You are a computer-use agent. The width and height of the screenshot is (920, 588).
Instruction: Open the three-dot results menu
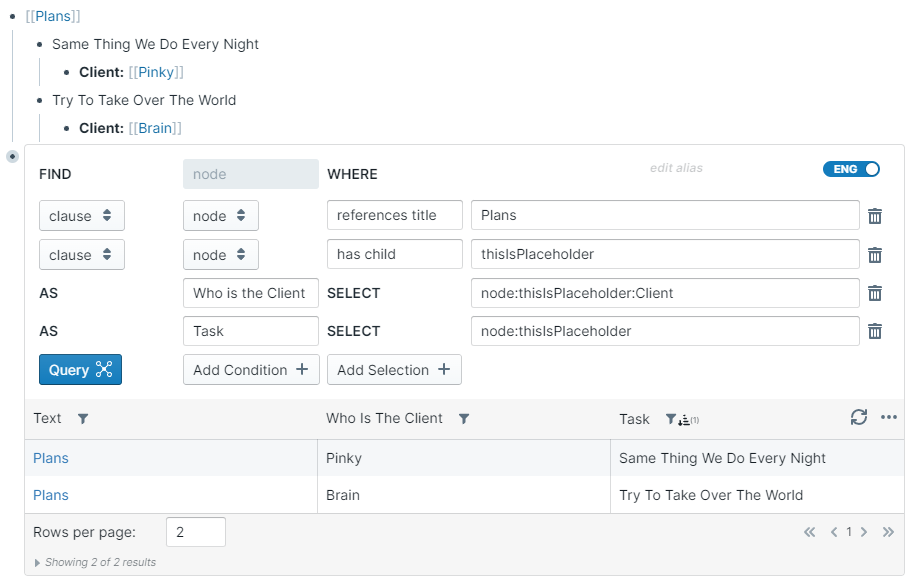[889, 418]
